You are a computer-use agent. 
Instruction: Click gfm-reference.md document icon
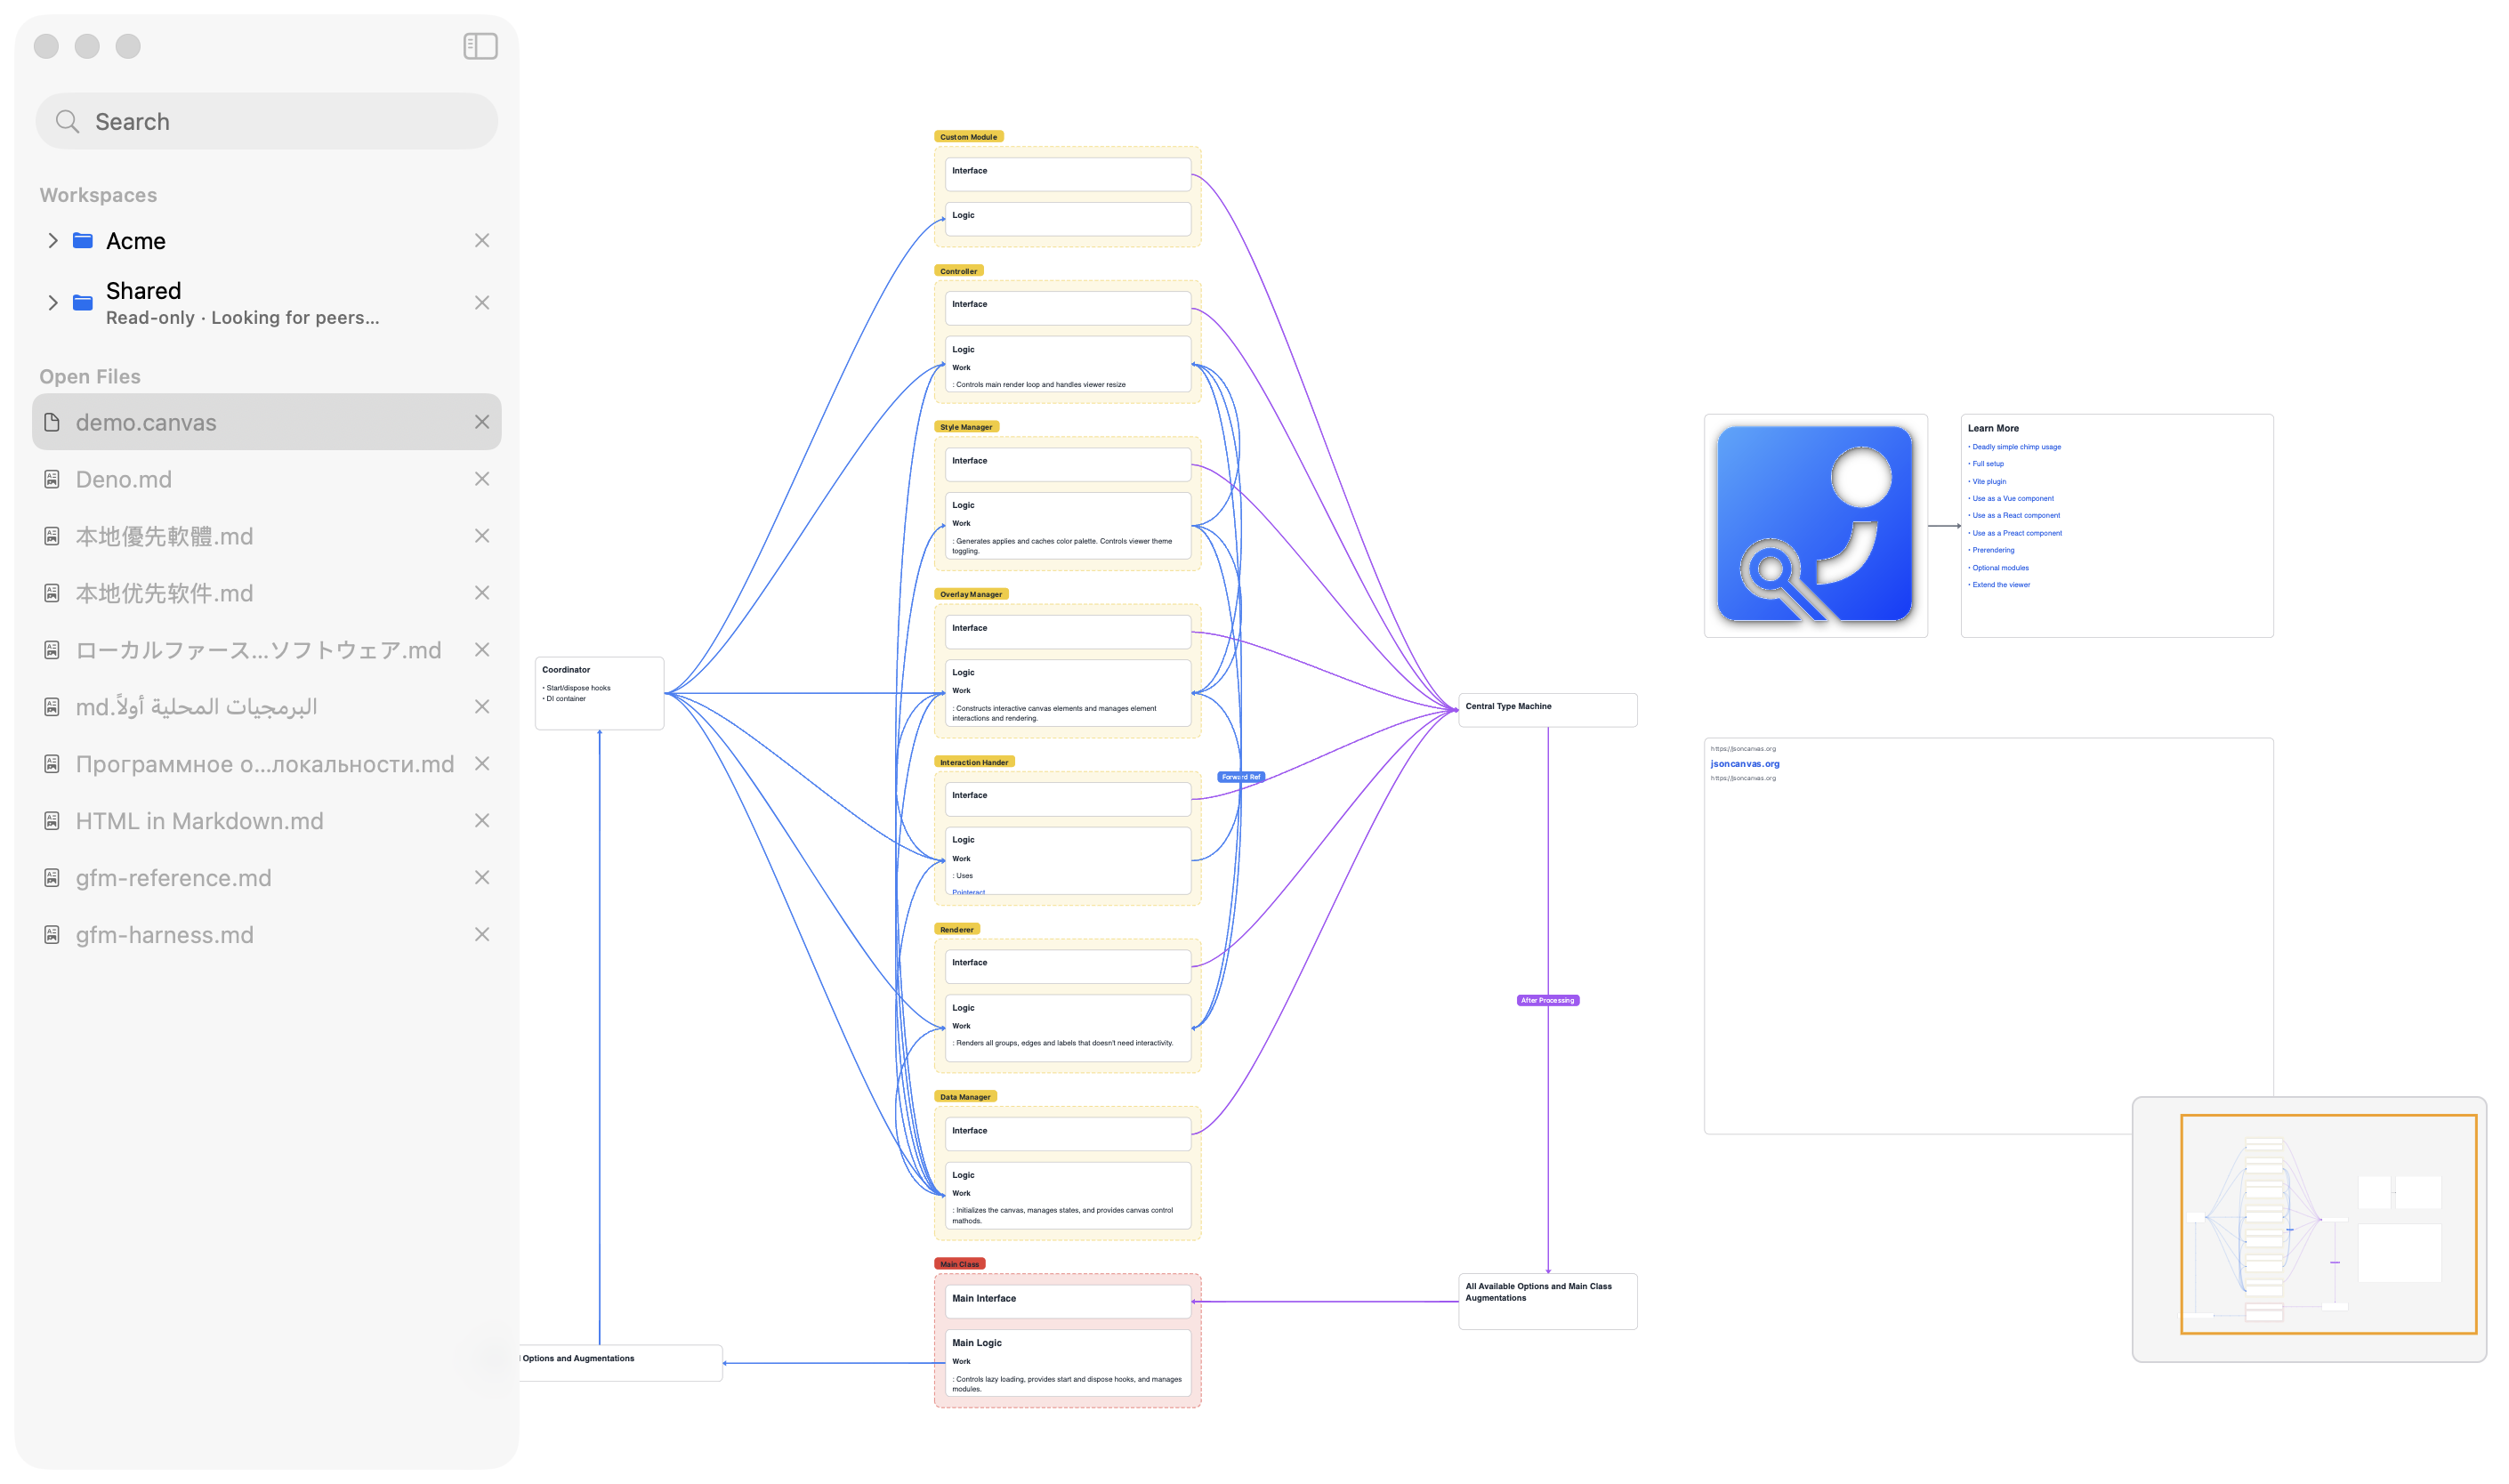pyautogui.click(x=52, y=878)
